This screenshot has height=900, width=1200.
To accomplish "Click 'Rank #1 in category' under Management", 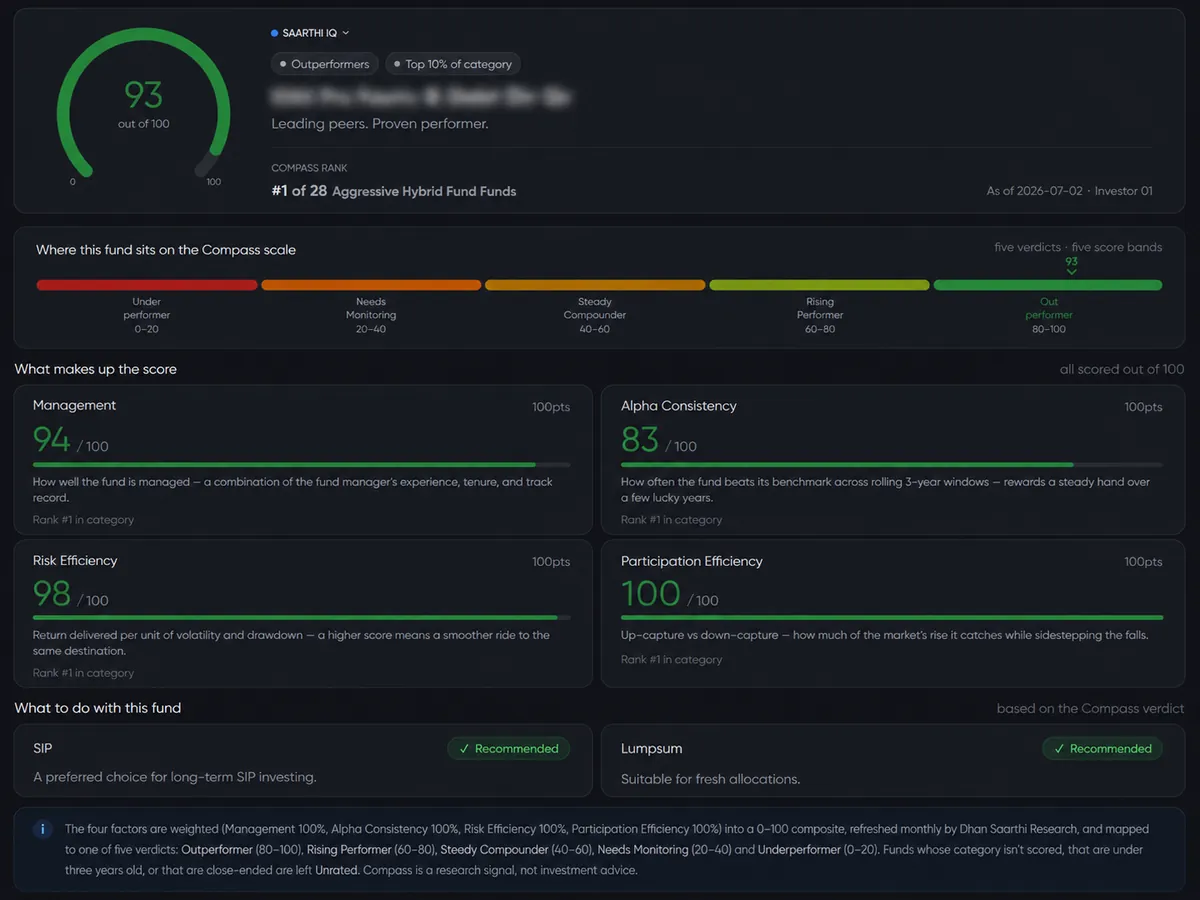I will tap(83, 519).
